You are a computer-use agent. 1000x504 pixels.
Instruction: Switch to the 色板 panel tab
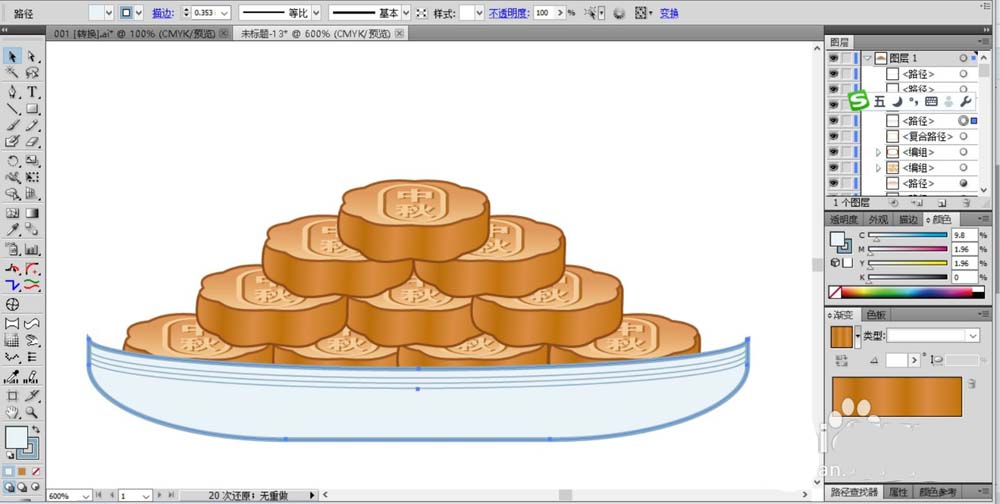point(876,315)
